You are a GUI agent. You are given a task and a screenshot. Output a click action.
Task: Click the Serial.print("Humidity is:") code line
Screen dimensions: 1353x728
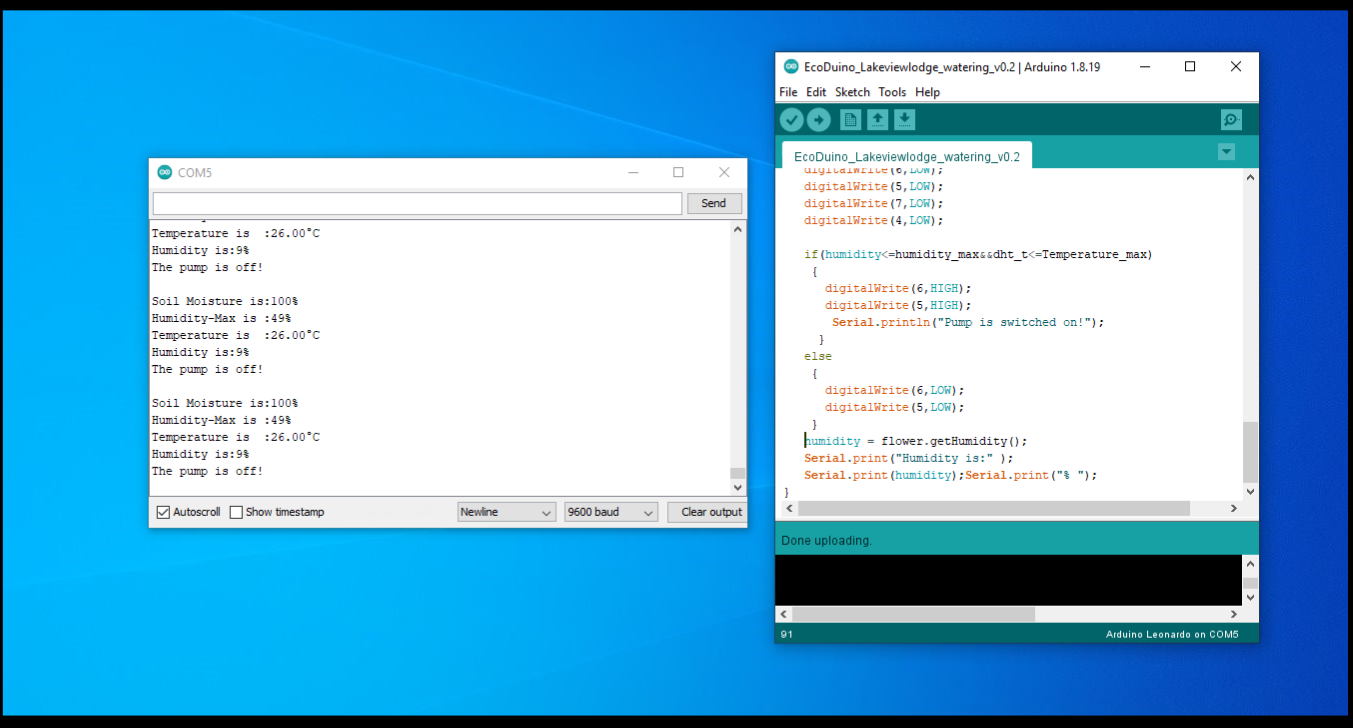coord(909,458)
